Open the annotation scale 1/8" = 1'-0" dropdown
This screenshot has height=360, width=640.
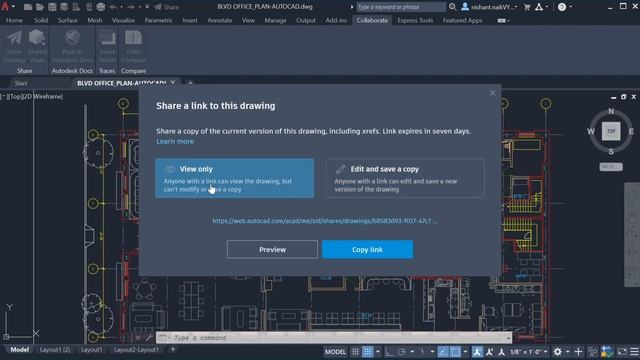(529, 351)
